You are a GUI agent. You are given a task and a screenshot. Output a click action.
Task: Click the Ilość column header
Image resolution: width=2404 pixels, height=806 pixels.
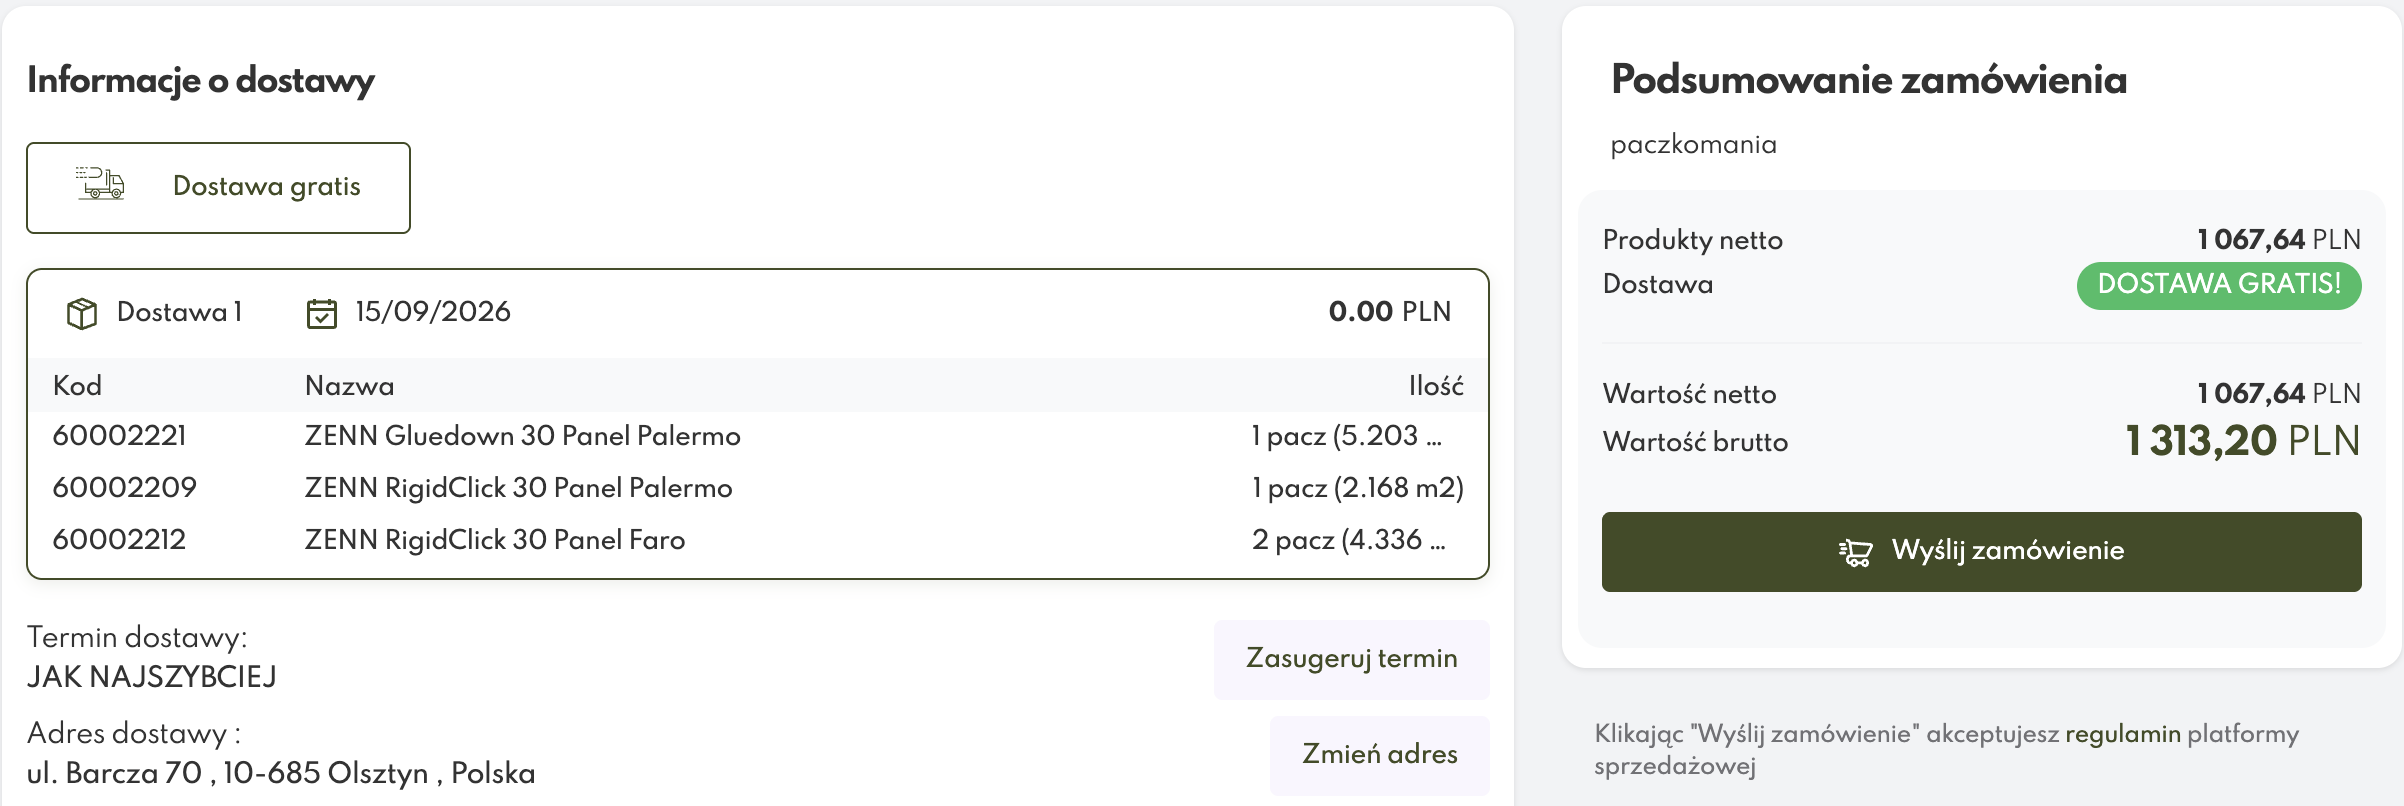point(1436,386)
